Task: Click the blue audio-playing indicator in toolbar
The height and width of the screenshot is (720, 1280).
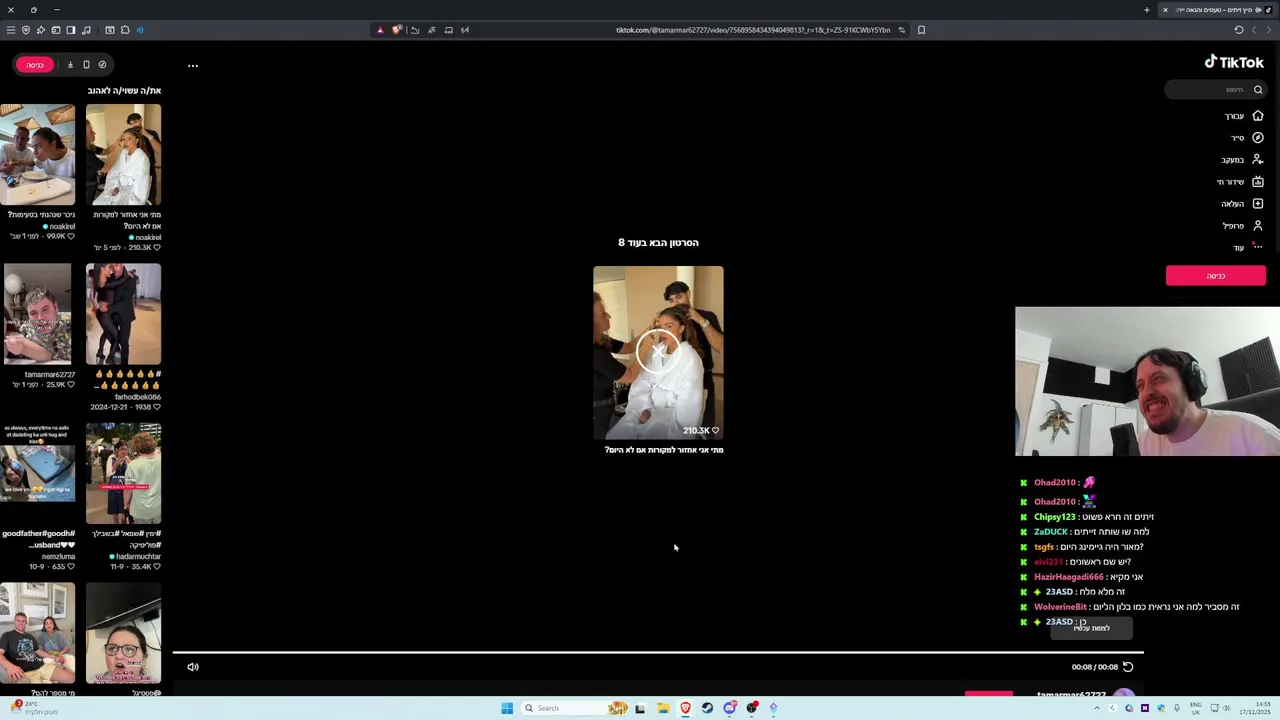Action: [x=140, y=30]
